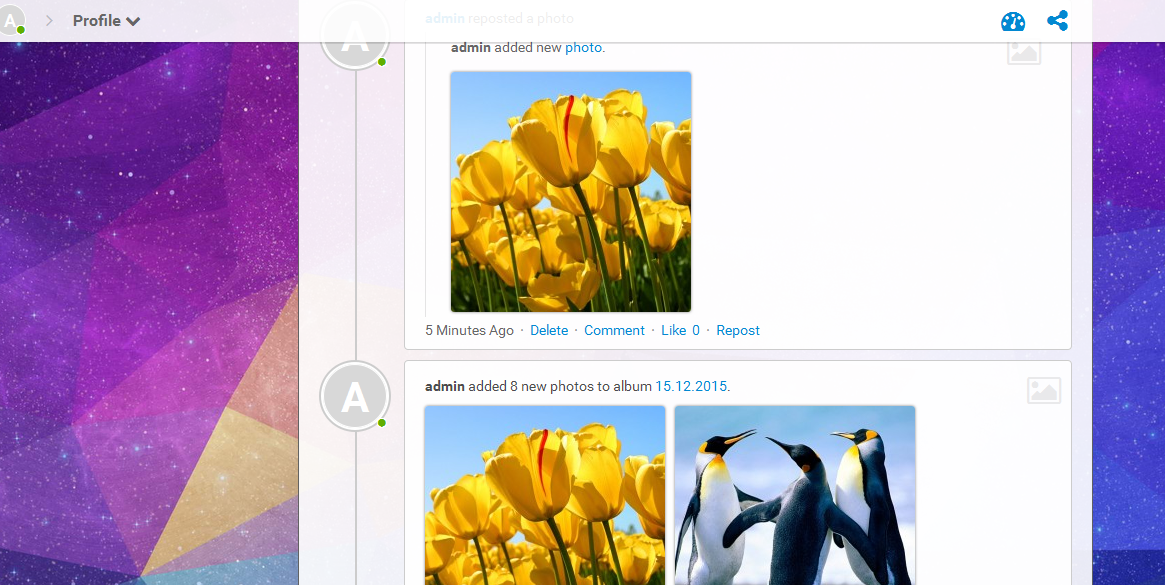Screen dimensions: 1165x585
Task: Click admin name in the album post
Action: point(445,386)
